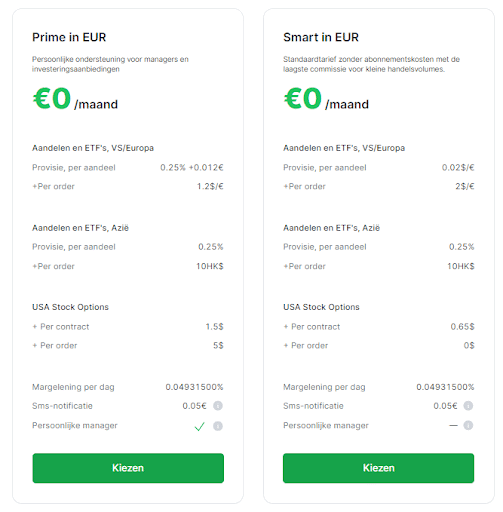The width and height of the screenshot is (503, 512).
Task: Click Prime 'USA Stock Options' section title
Action: tap(70, 307)
